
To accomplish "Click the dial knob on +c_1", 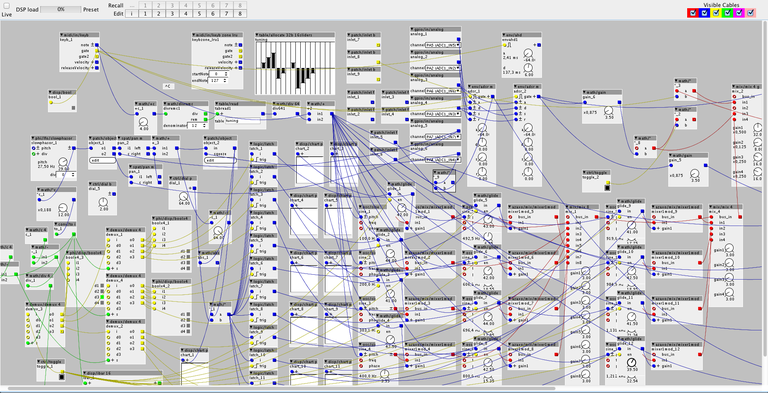I will click(144, 121).
